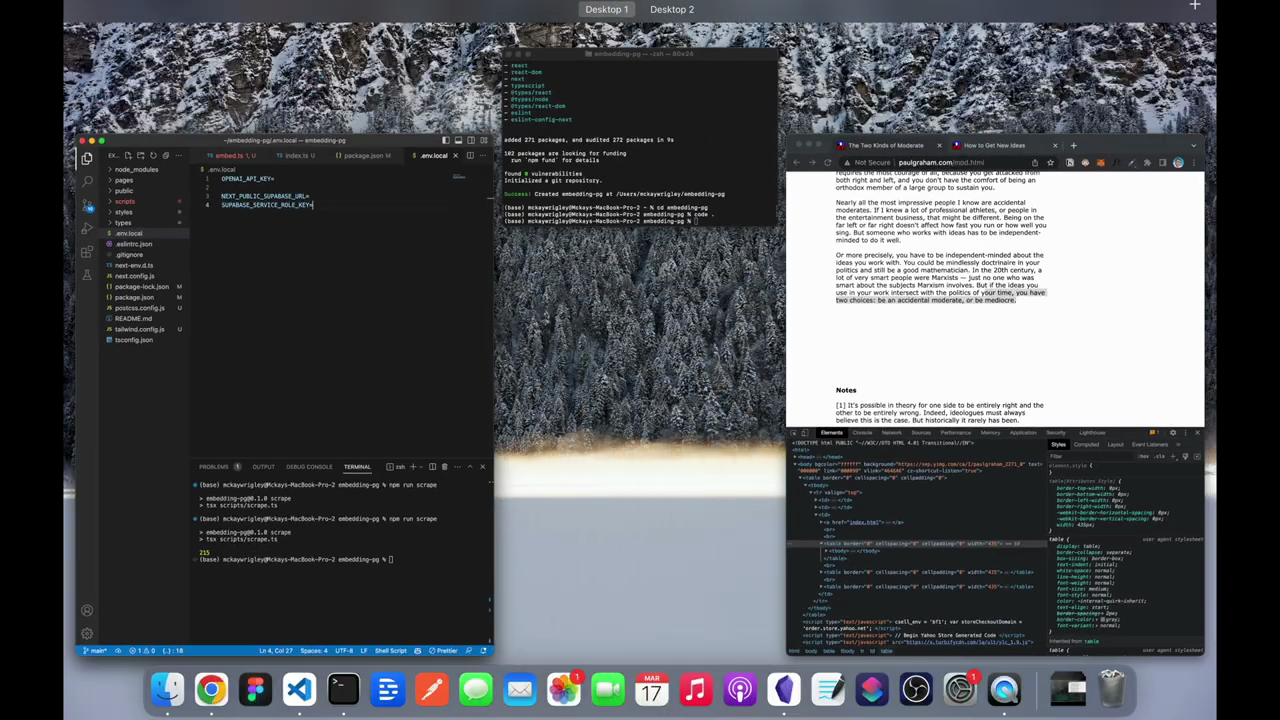Open the Search view in VS Code

tap(87, 181)
